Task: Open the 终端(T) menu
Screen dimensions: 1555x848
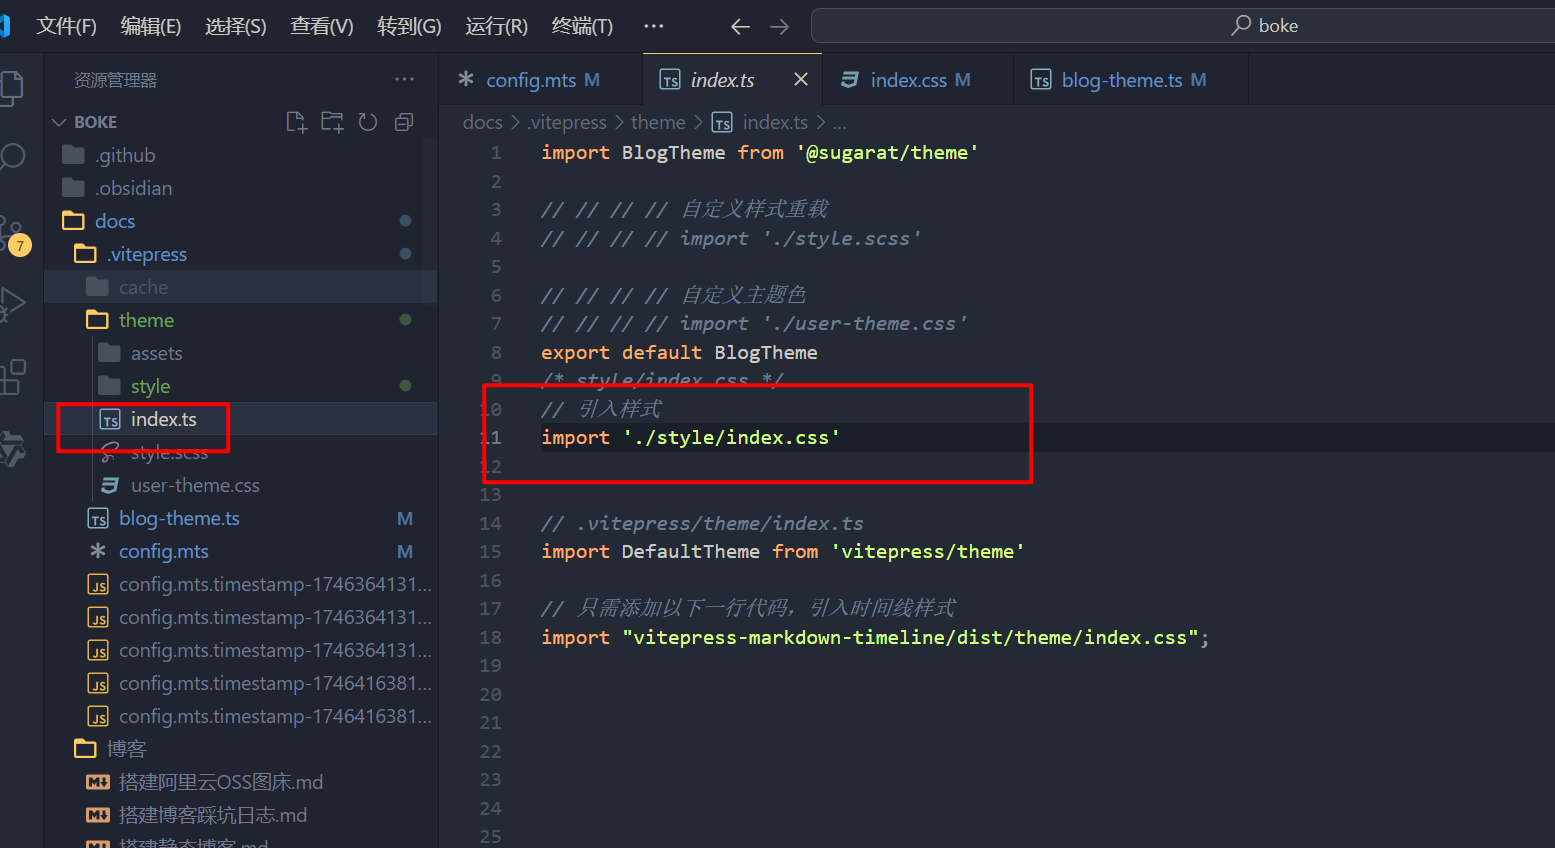Action: tap(582, 26)
